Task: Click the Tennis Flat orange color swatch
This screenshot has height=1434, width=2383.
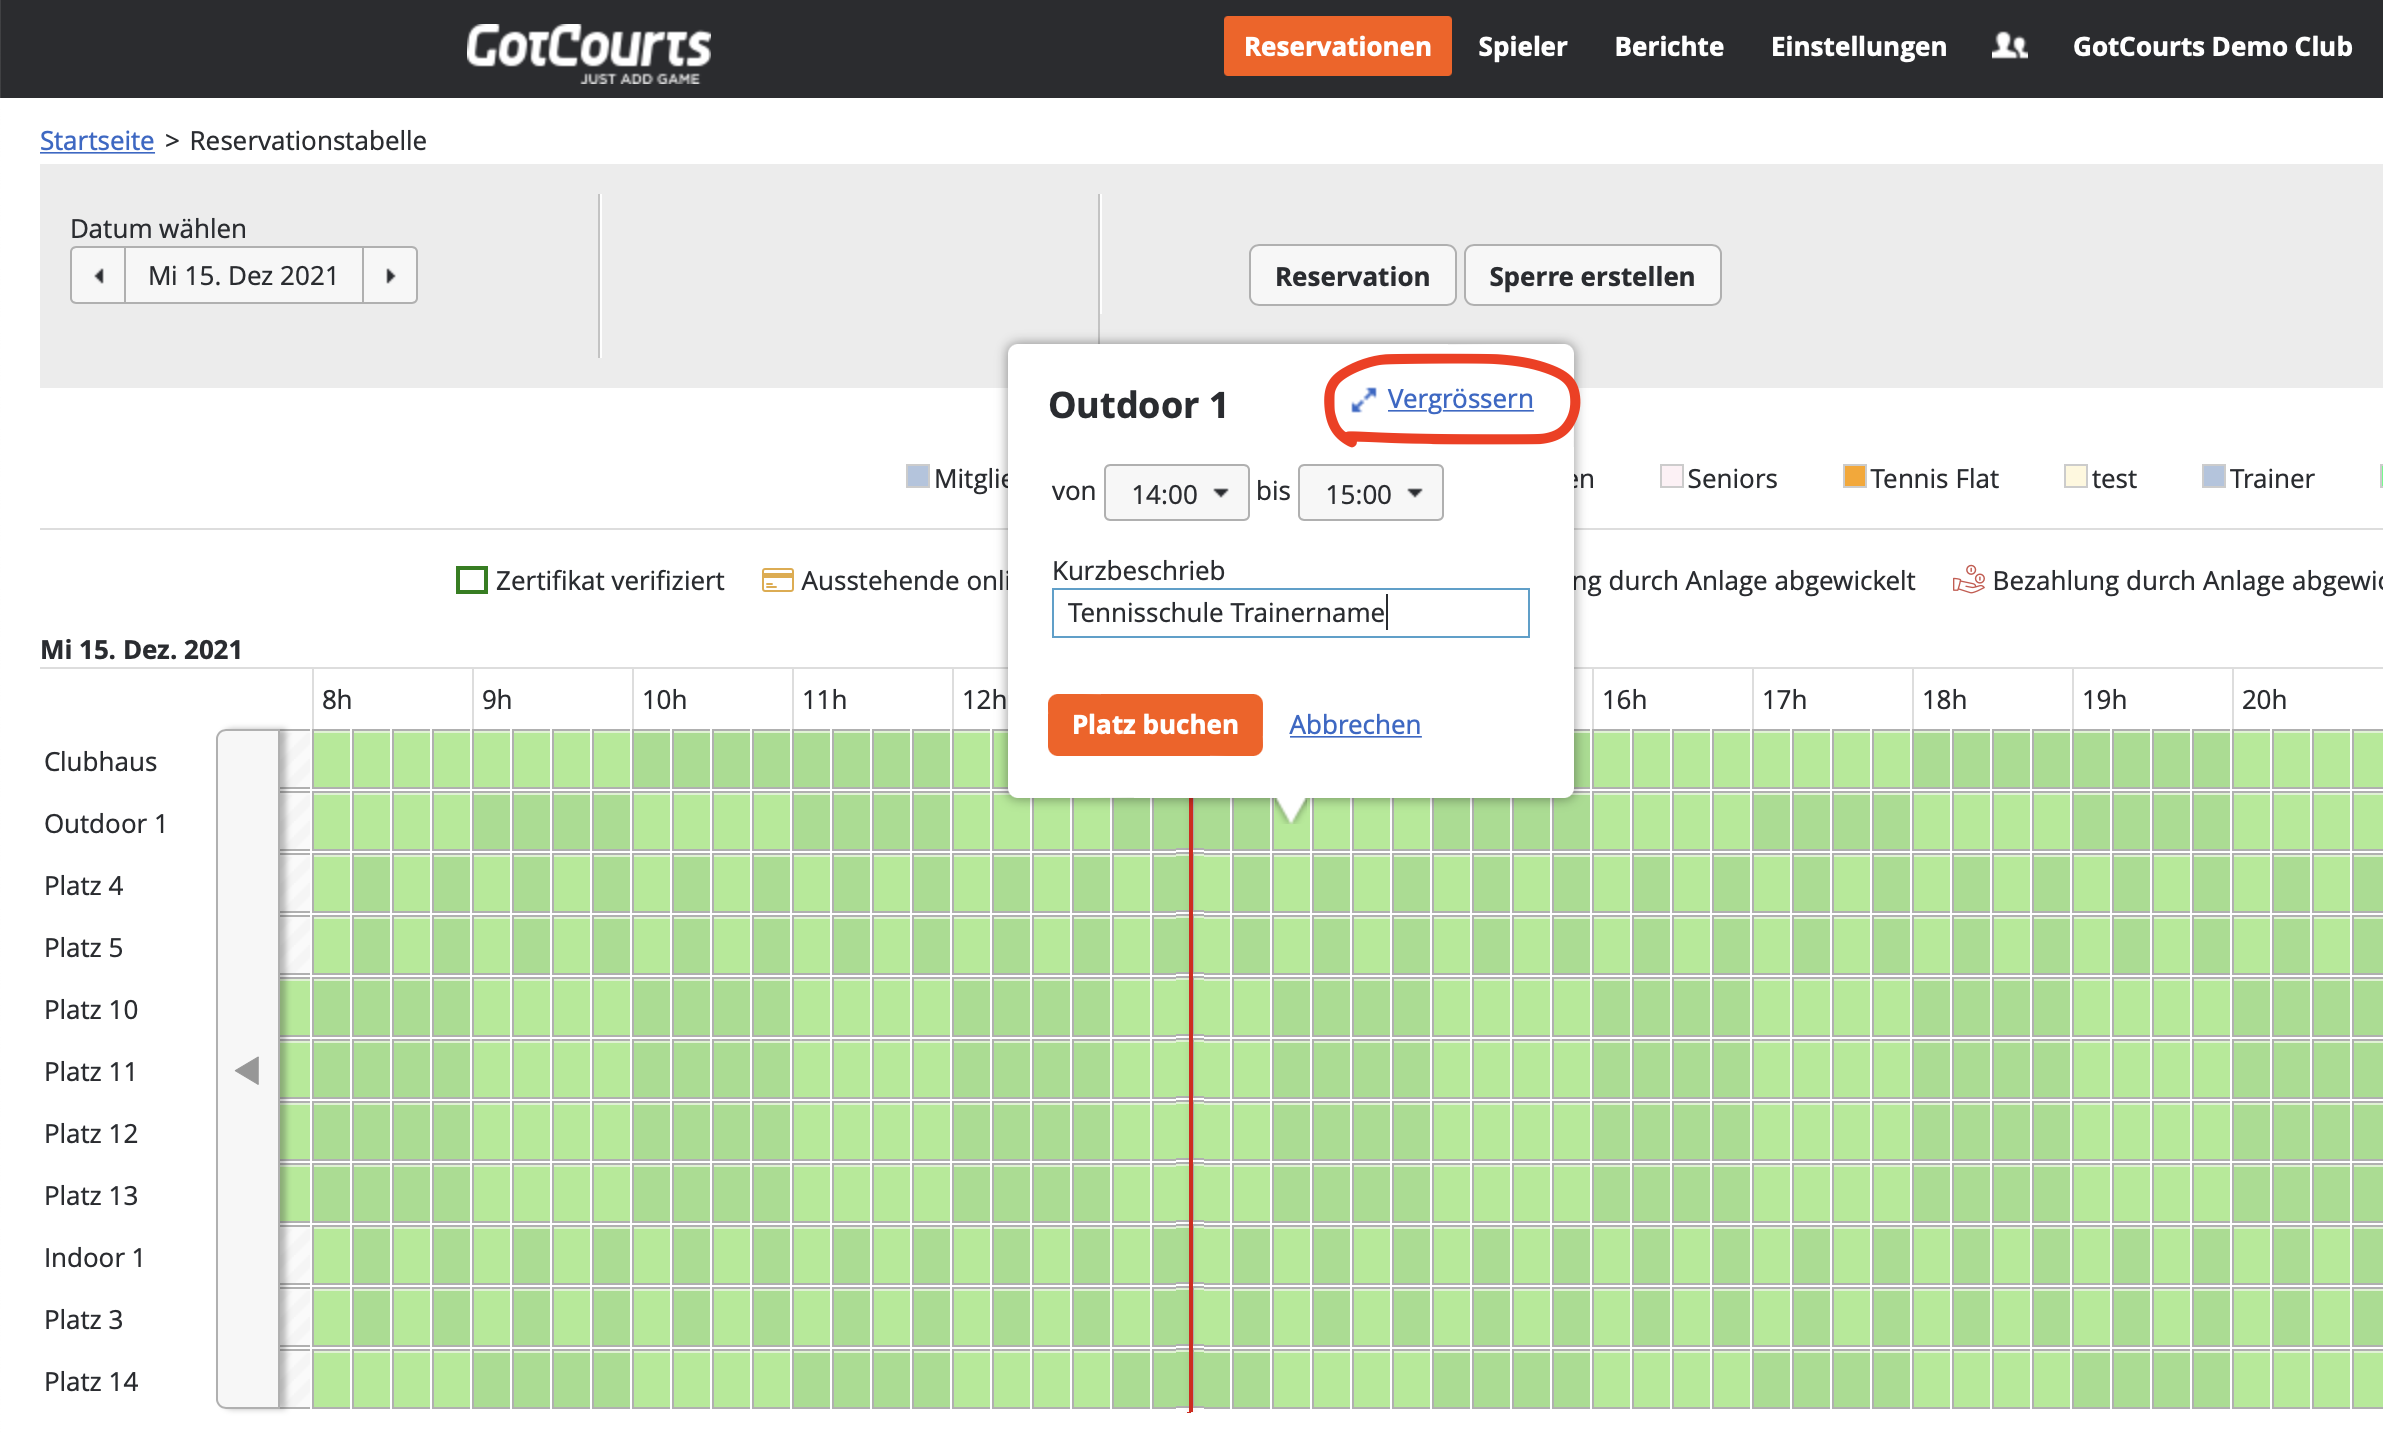Action: (1854, 476)
